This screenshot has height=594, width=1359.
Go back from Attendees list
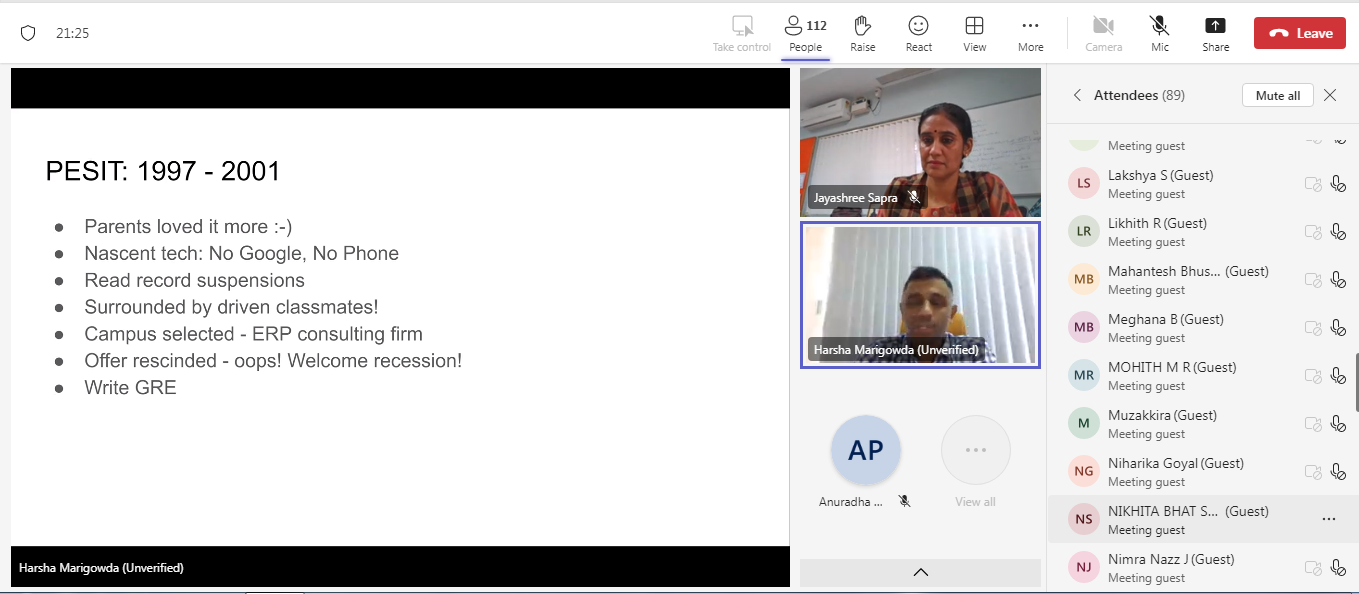click(x=1077, y=95)
